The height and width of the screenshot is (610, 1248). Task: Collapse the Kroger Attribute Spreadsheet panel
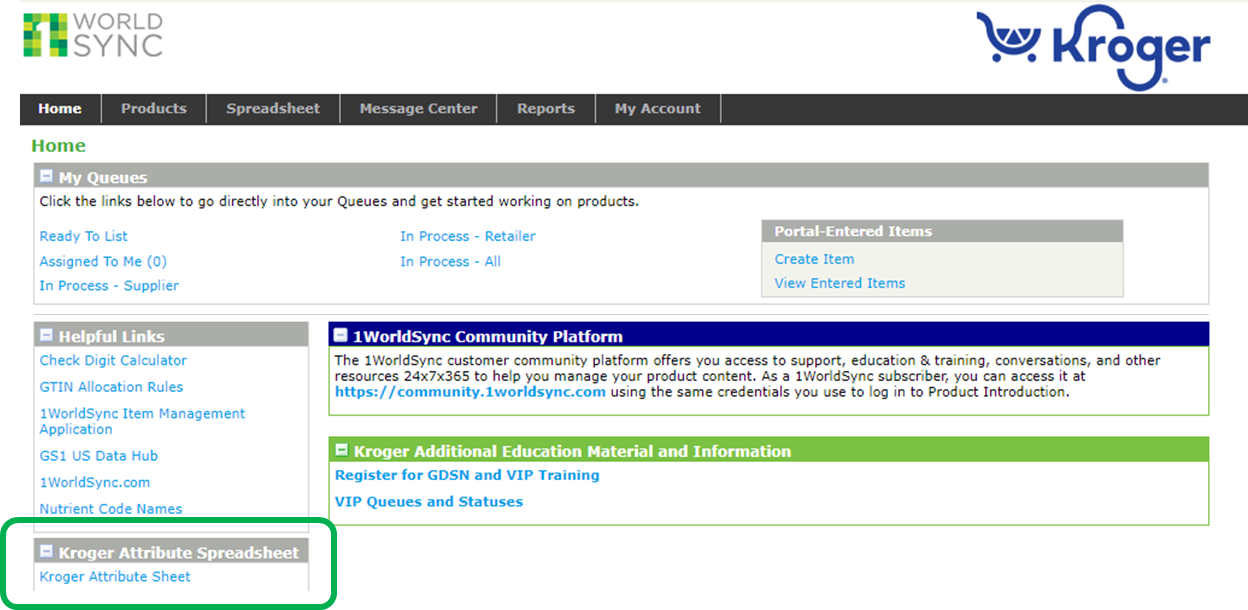(46, 550)
